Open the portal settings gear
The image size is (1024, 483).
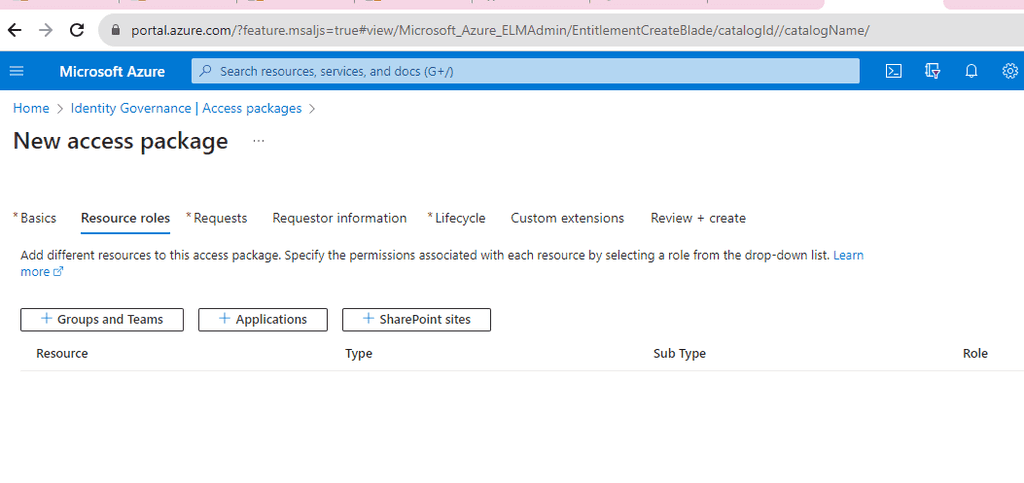click(x=1010, y=71)
